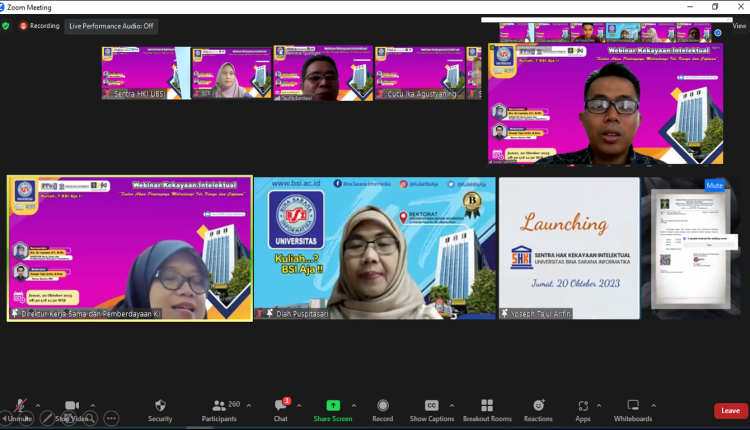This screenshot has height=430, width=750.
Task: Open the Participants panel
Action: coord(219,411)
